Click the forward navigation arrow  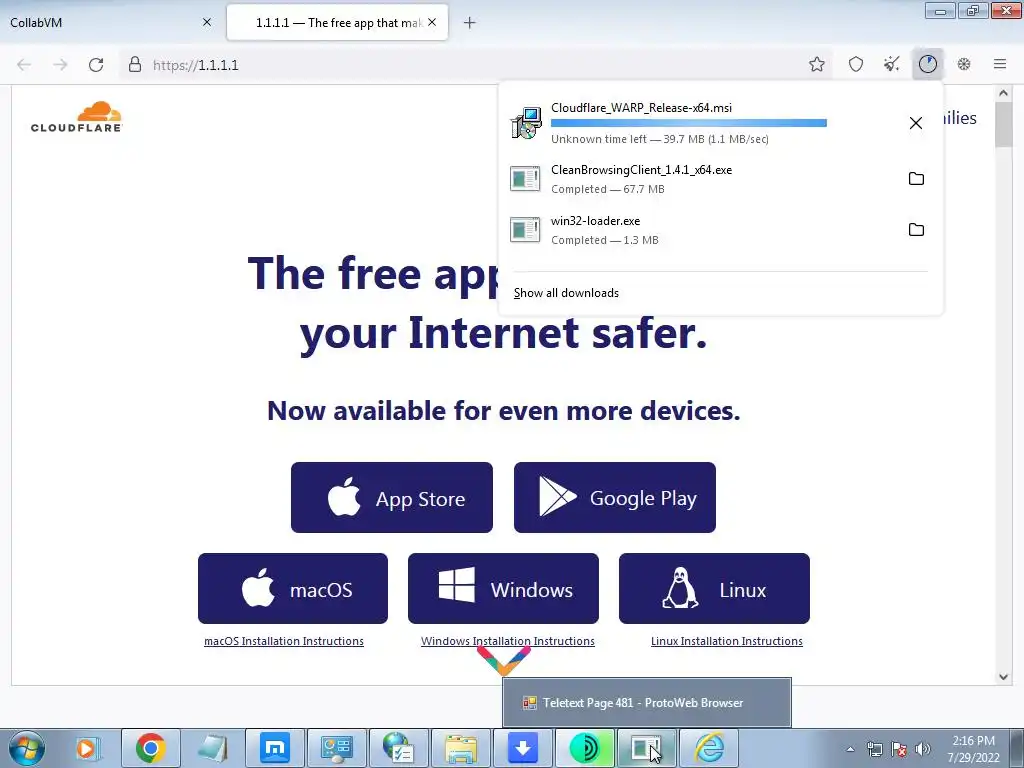pos(60,65)
